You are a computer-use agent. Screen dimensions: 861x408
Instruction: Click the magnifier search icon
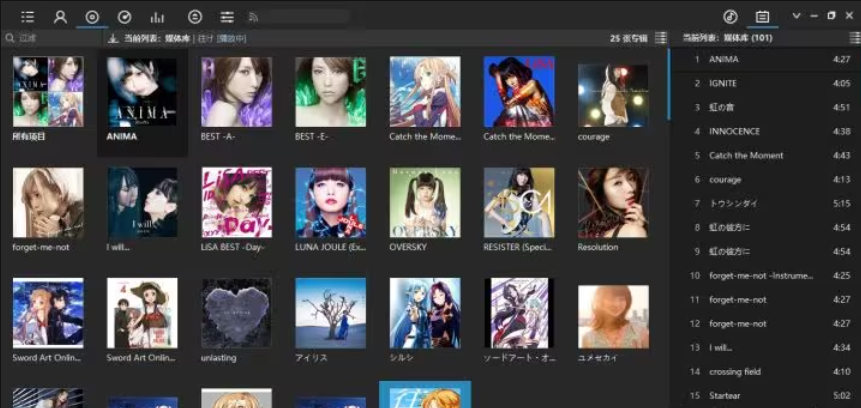tap(10, 38)
